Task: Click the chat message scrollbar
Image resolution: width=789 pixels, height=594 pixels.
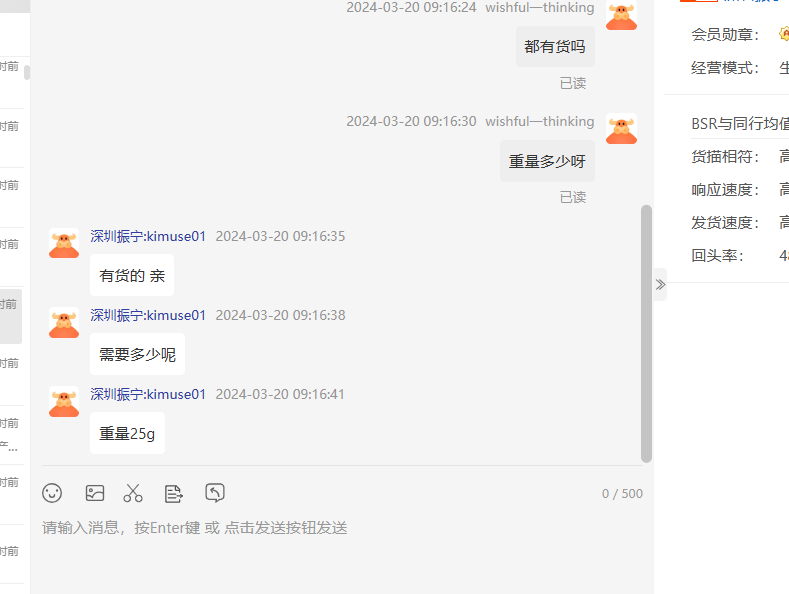Action: [x=647, y=333]
